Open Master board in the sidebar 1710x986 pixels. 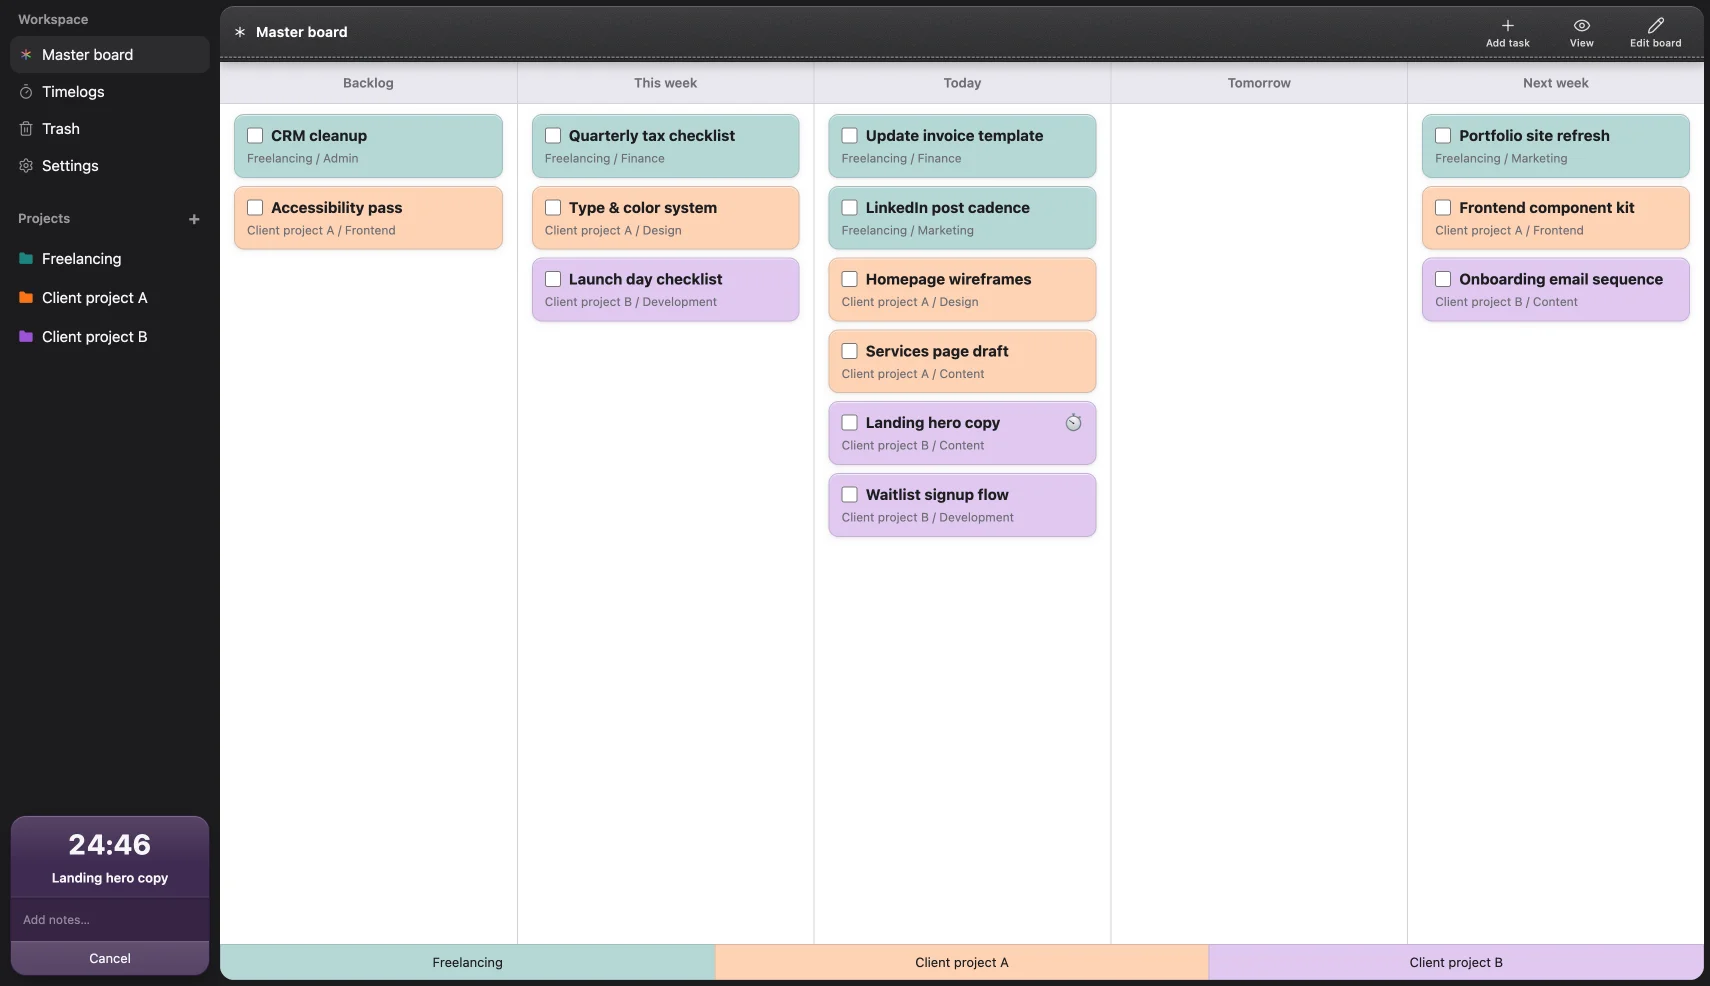[110, 55]
